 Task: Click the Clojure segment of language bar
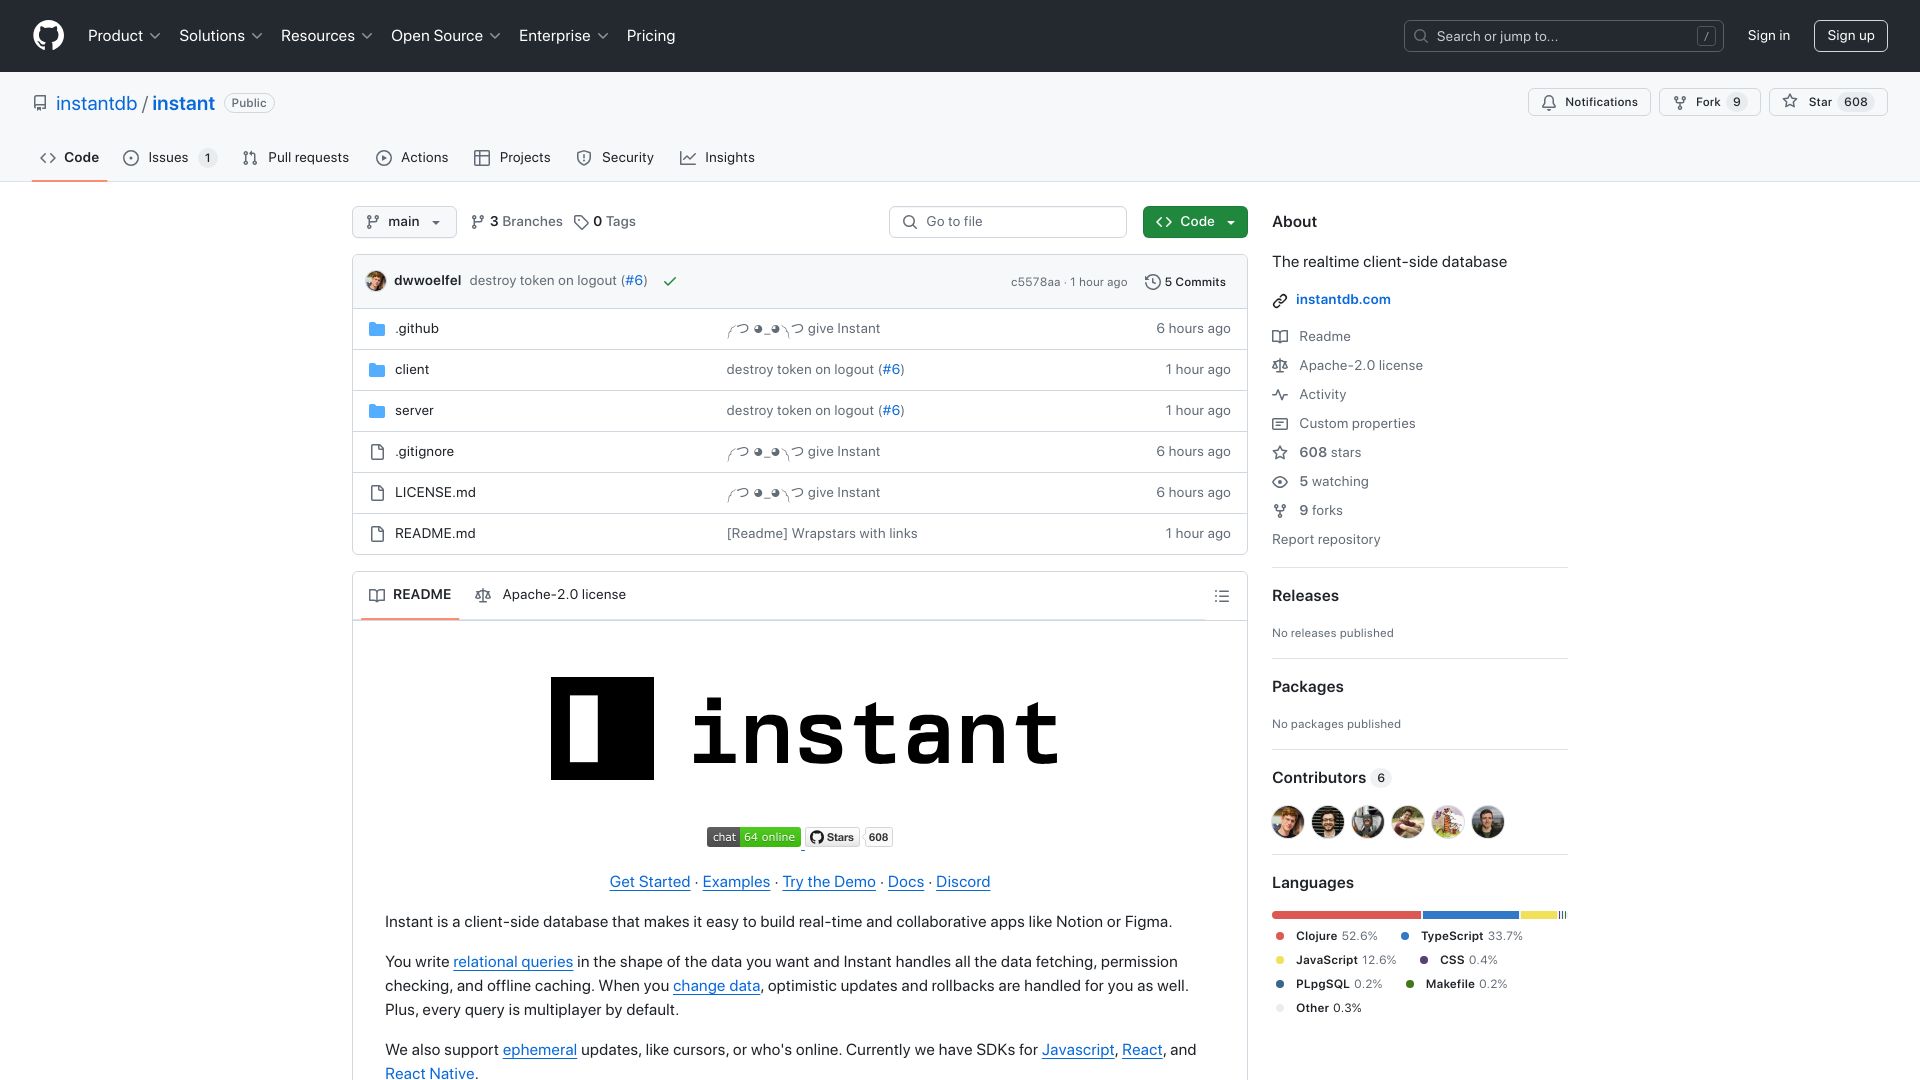[1346, 915]
